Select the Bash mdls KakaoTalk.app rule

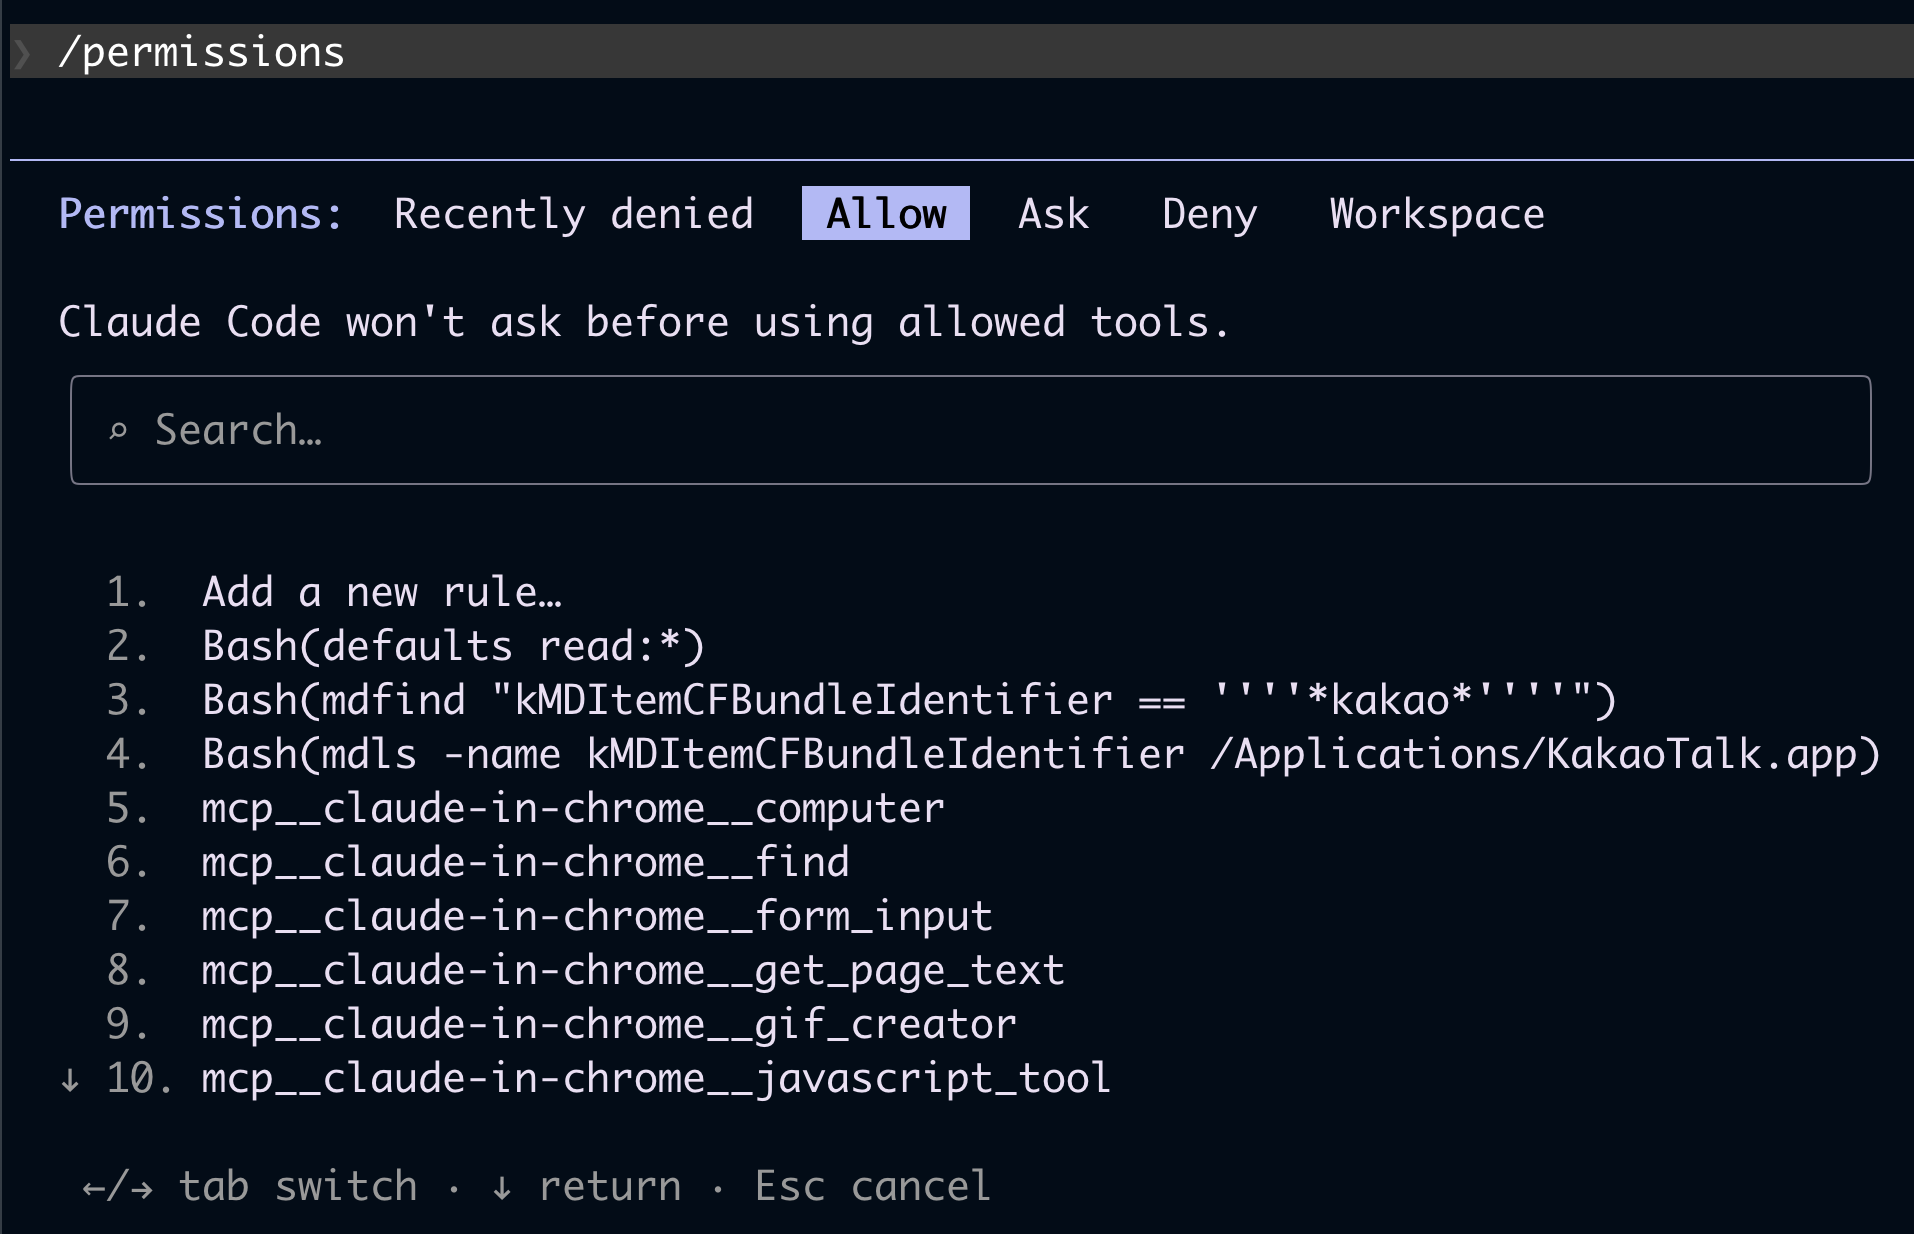(1041, 754)
